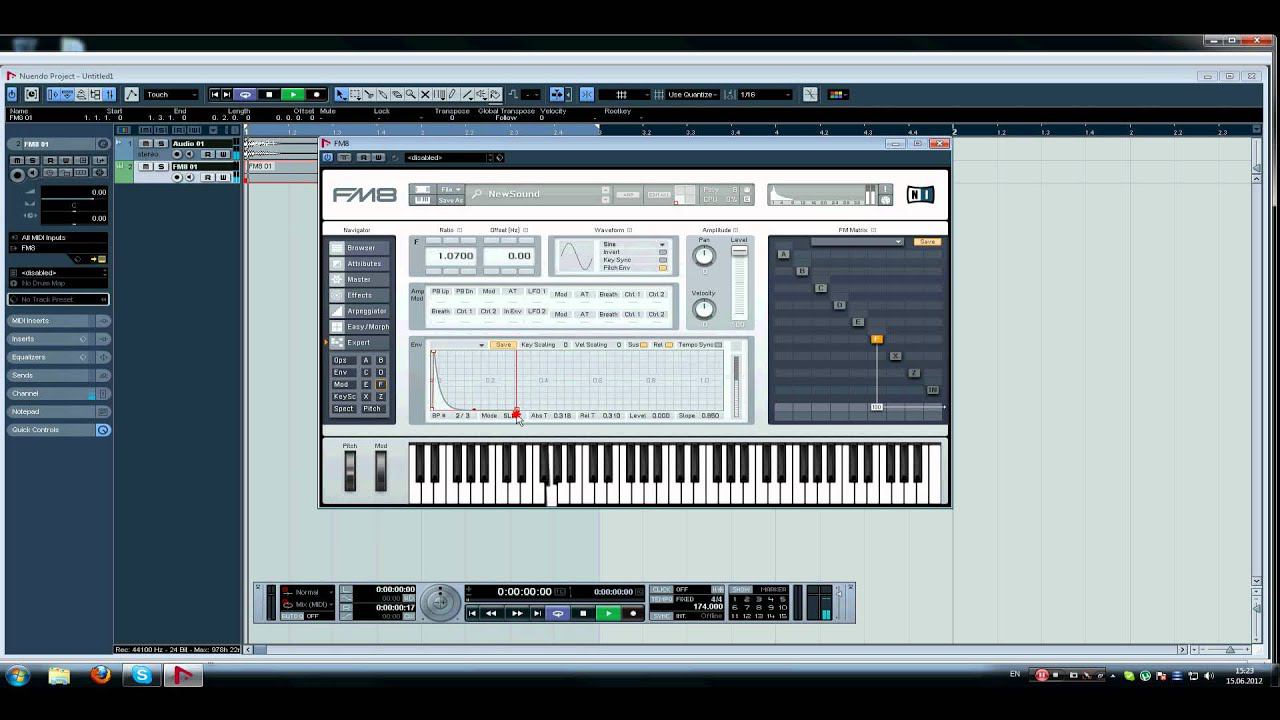1280x720 pixels.
Task: Click Nuendo icon in the taskbar
Action: point(183,676)
